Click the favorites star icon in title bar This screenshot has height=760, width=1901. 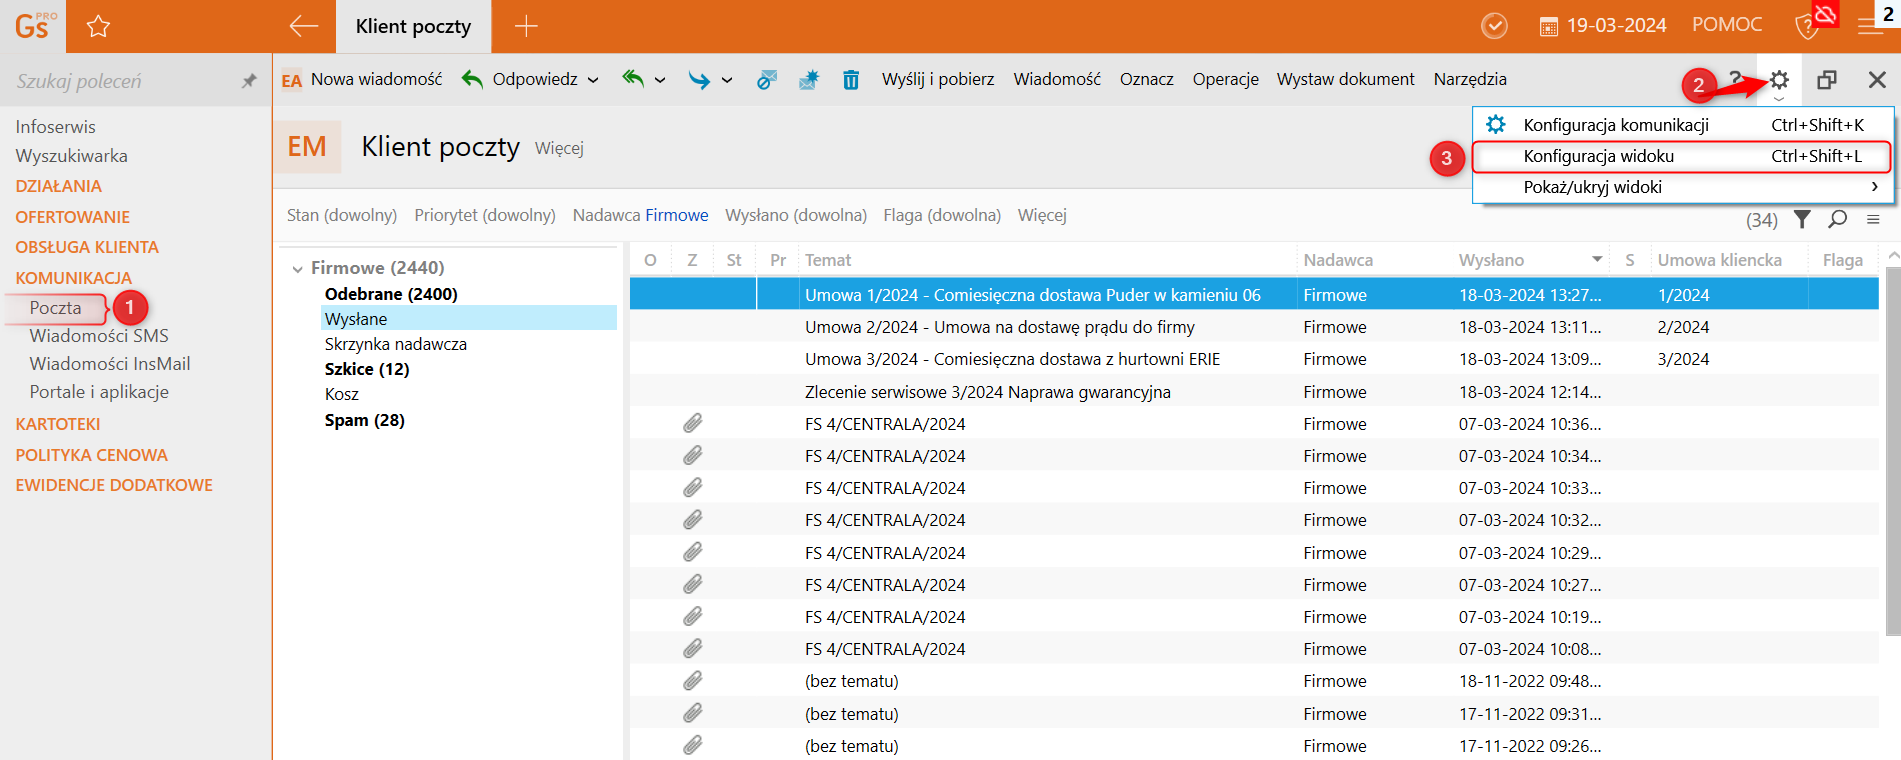[98, 27]
